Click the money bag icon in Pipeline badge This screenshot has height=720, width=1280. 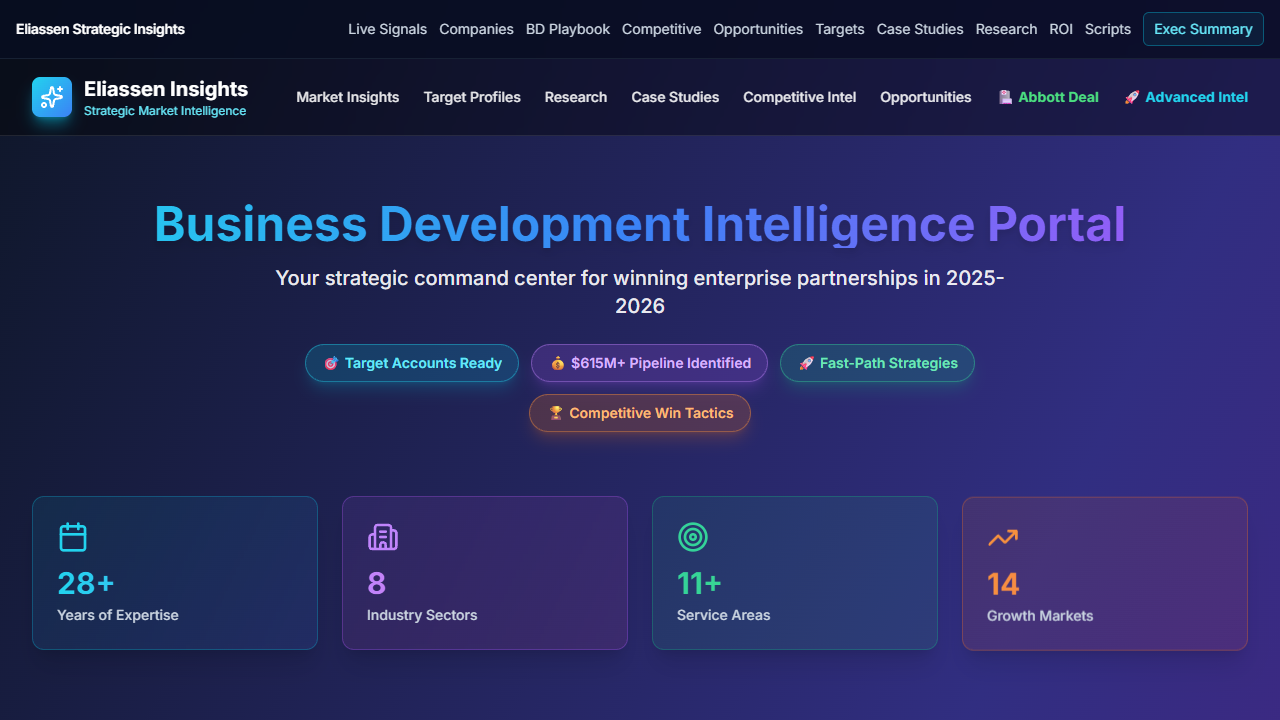[x=557, y=363]
